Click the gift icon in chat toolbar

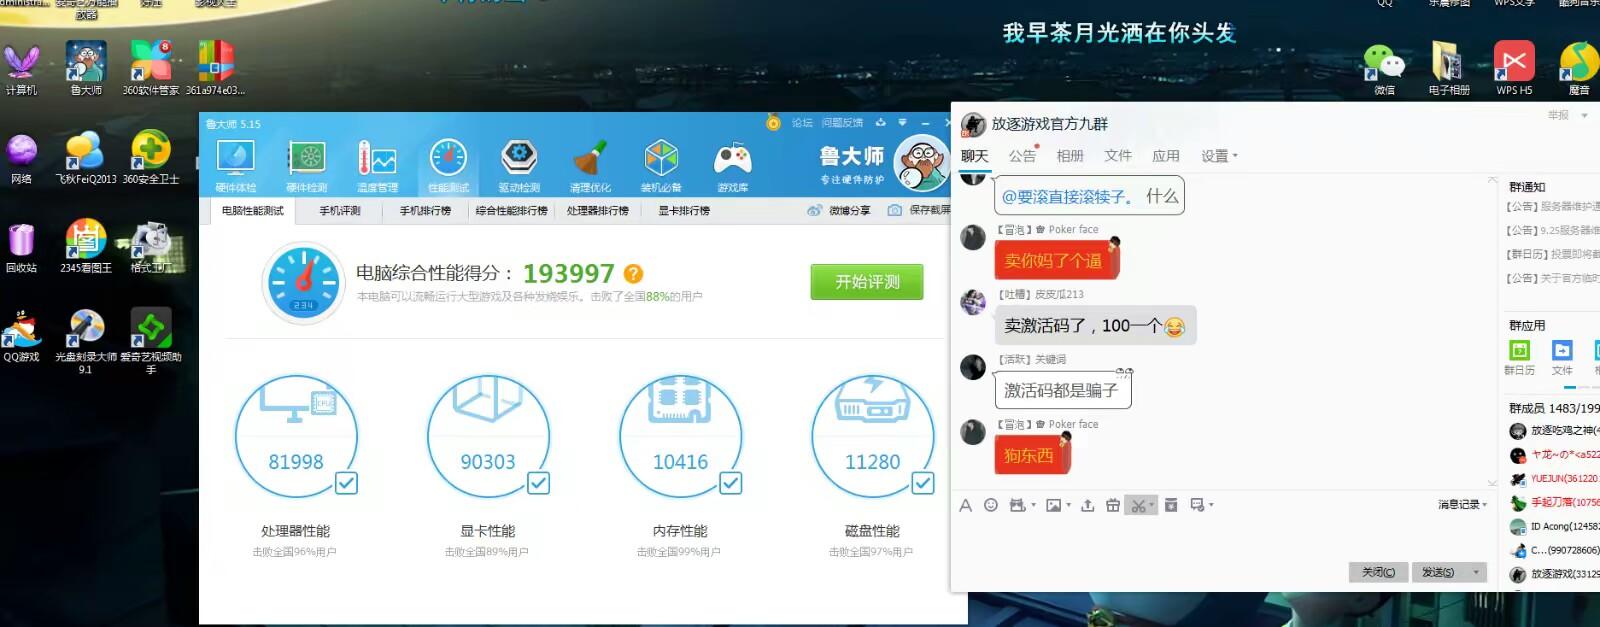[x=1113, y=505]
